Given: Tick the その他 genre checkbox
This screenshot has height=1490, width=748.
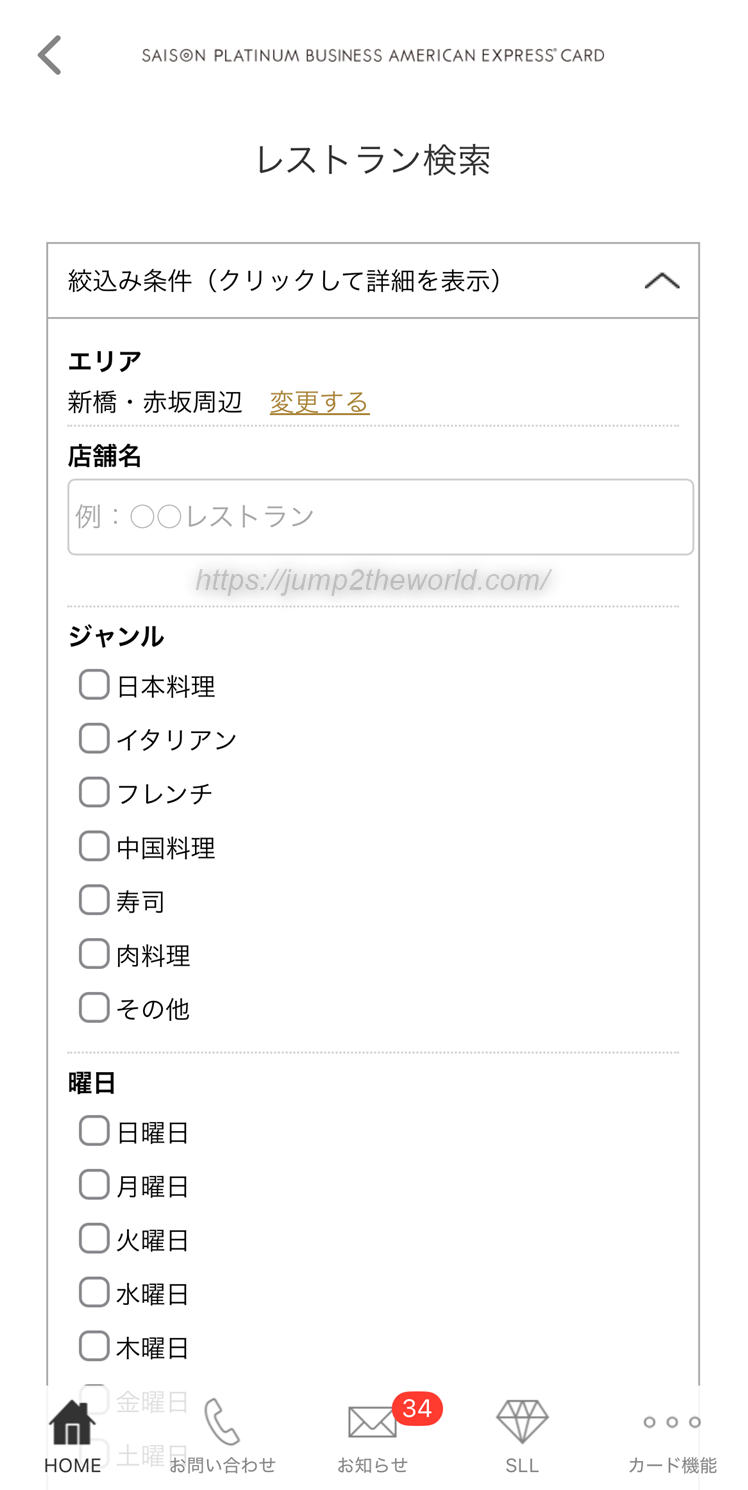Looking at the screenshot, I should pos(94,1008).
